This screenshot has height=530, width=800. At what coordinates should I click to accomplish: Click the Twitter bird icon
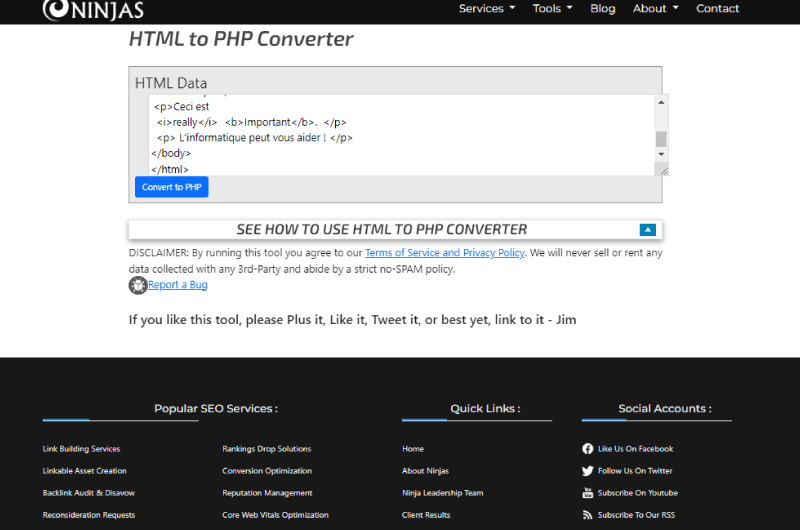588,470
